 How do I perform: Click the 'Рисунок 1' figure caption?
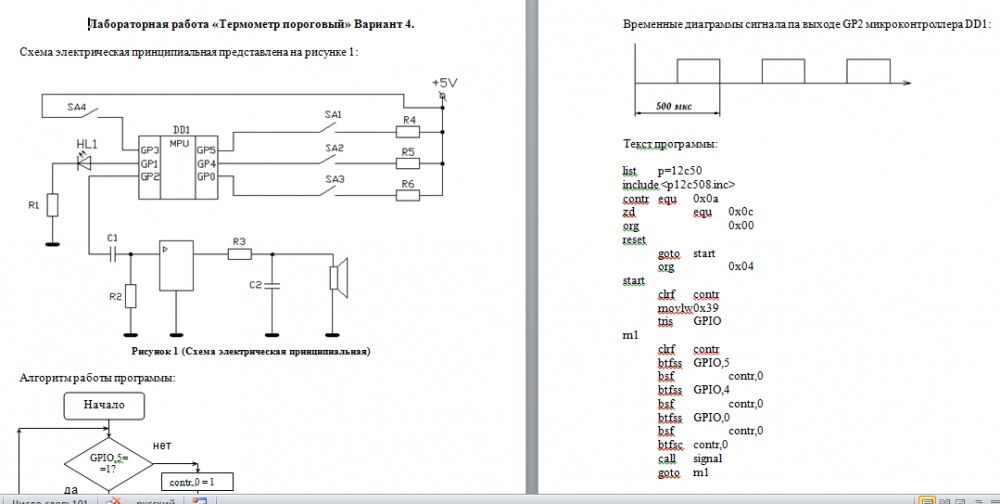coord(250,352)
